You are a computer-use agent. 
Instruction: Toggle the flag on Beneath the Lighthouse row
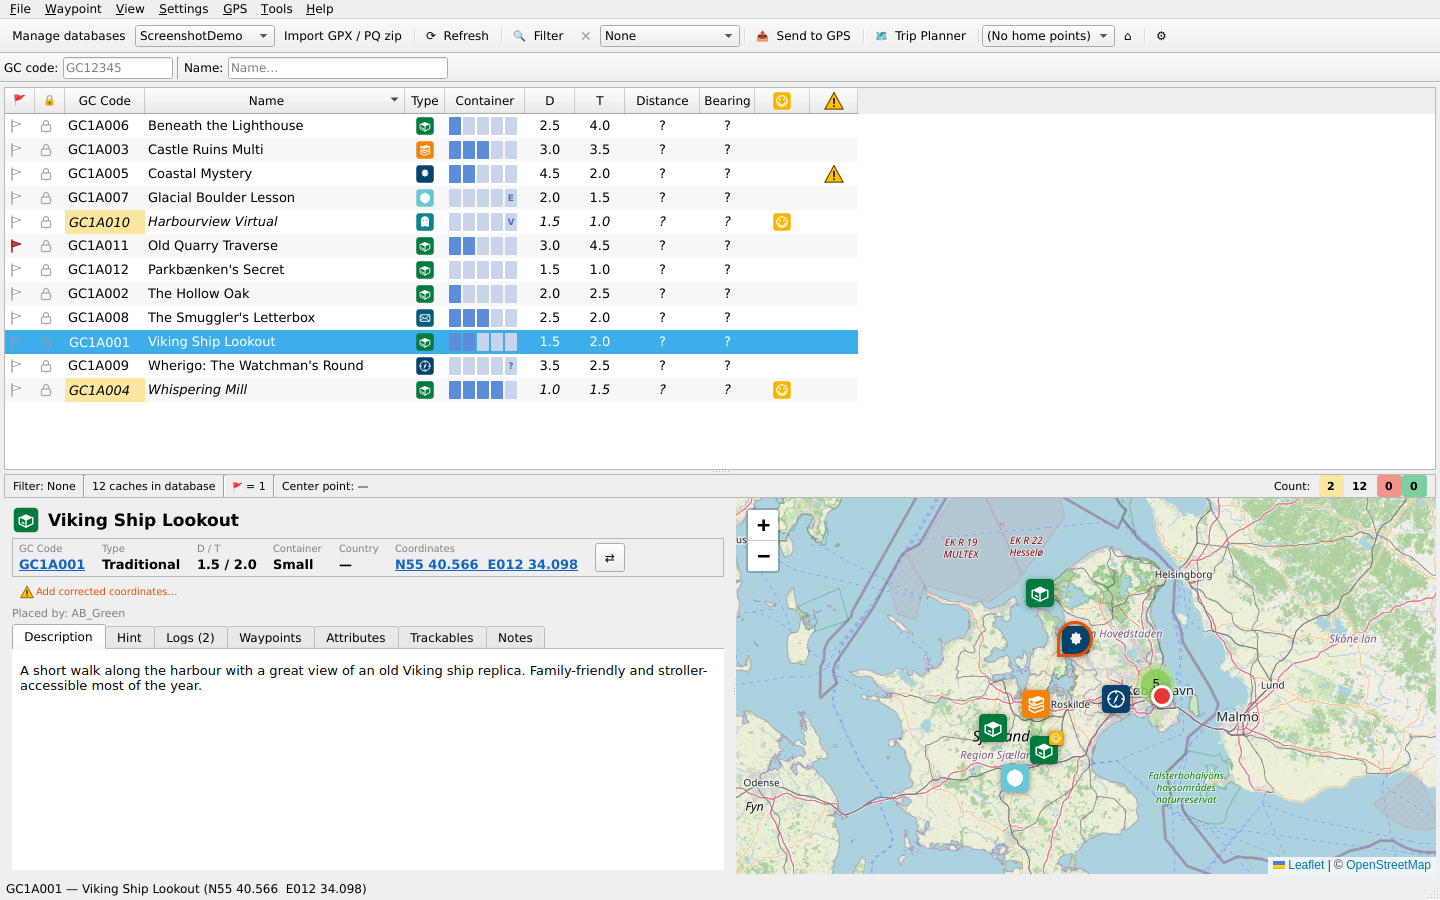tap(16, 126)
